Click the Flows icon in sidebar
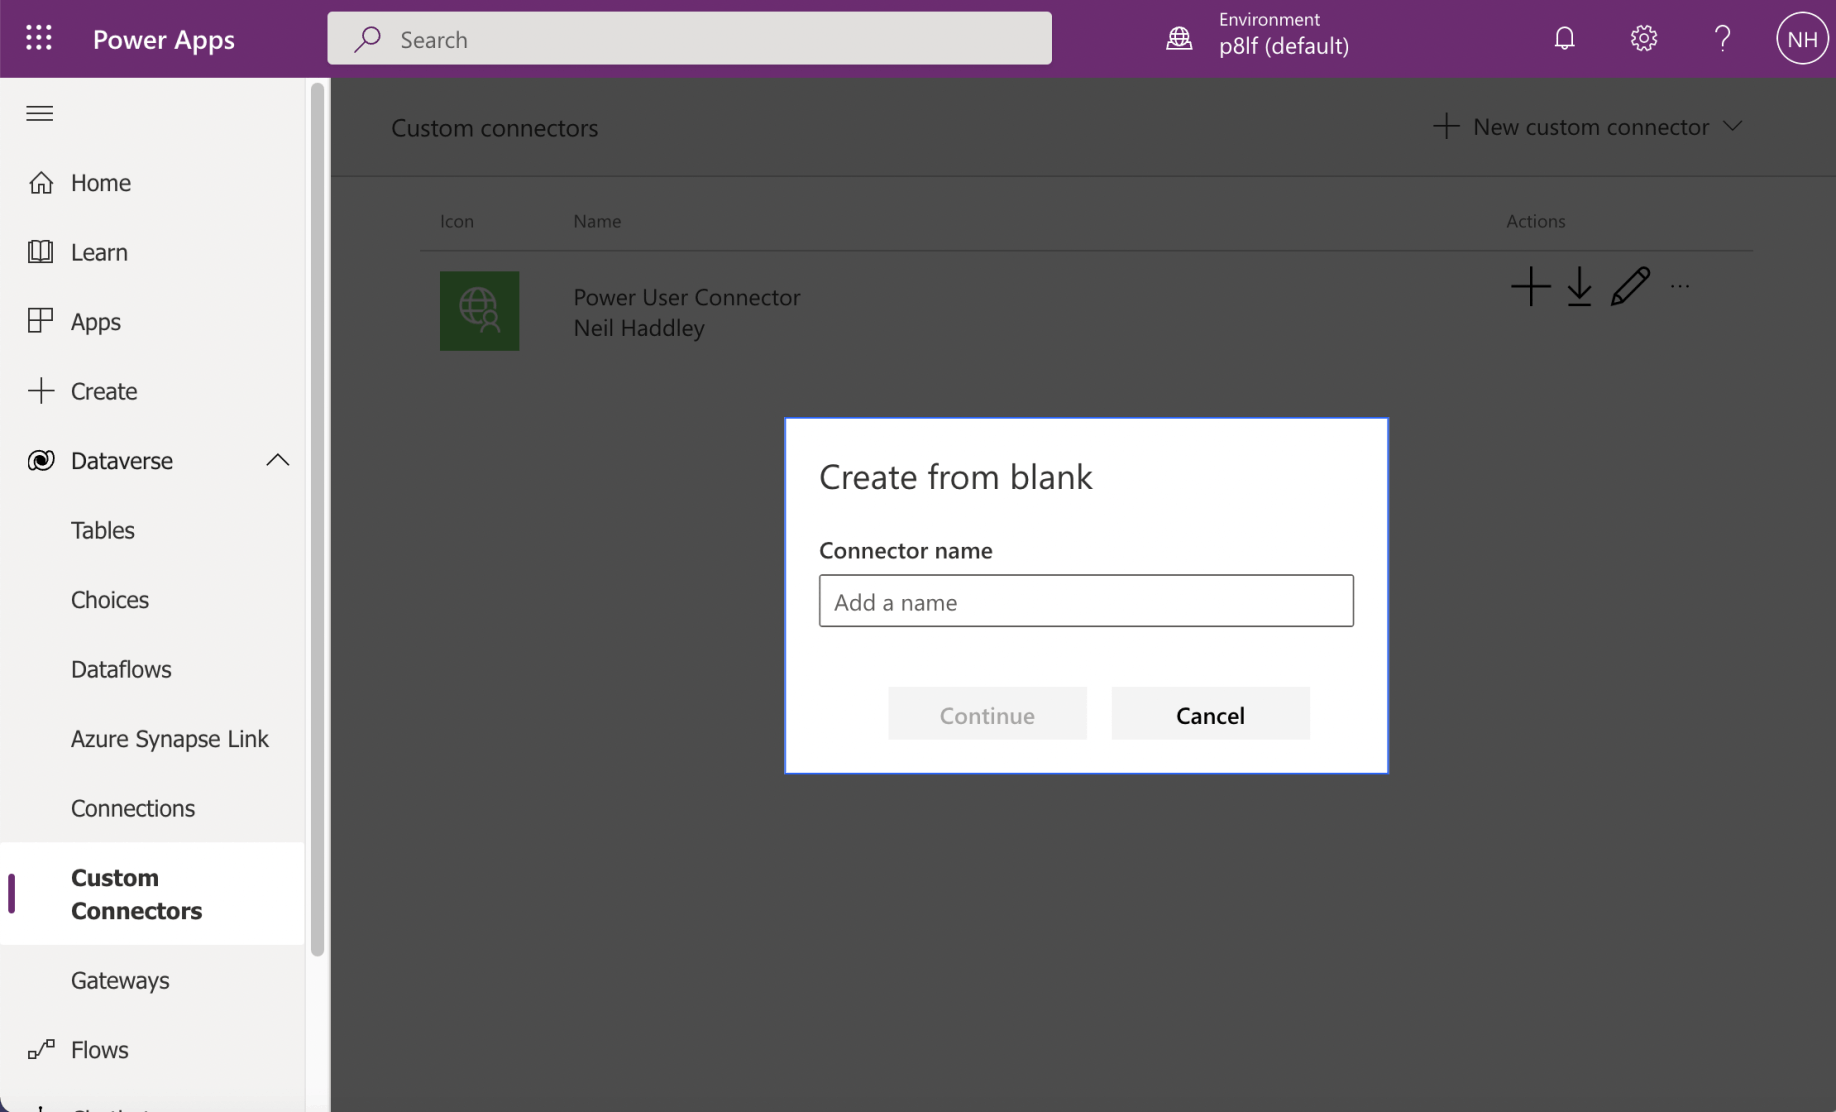This screenshot has width=1836, height=1112. pos(41,1049)
